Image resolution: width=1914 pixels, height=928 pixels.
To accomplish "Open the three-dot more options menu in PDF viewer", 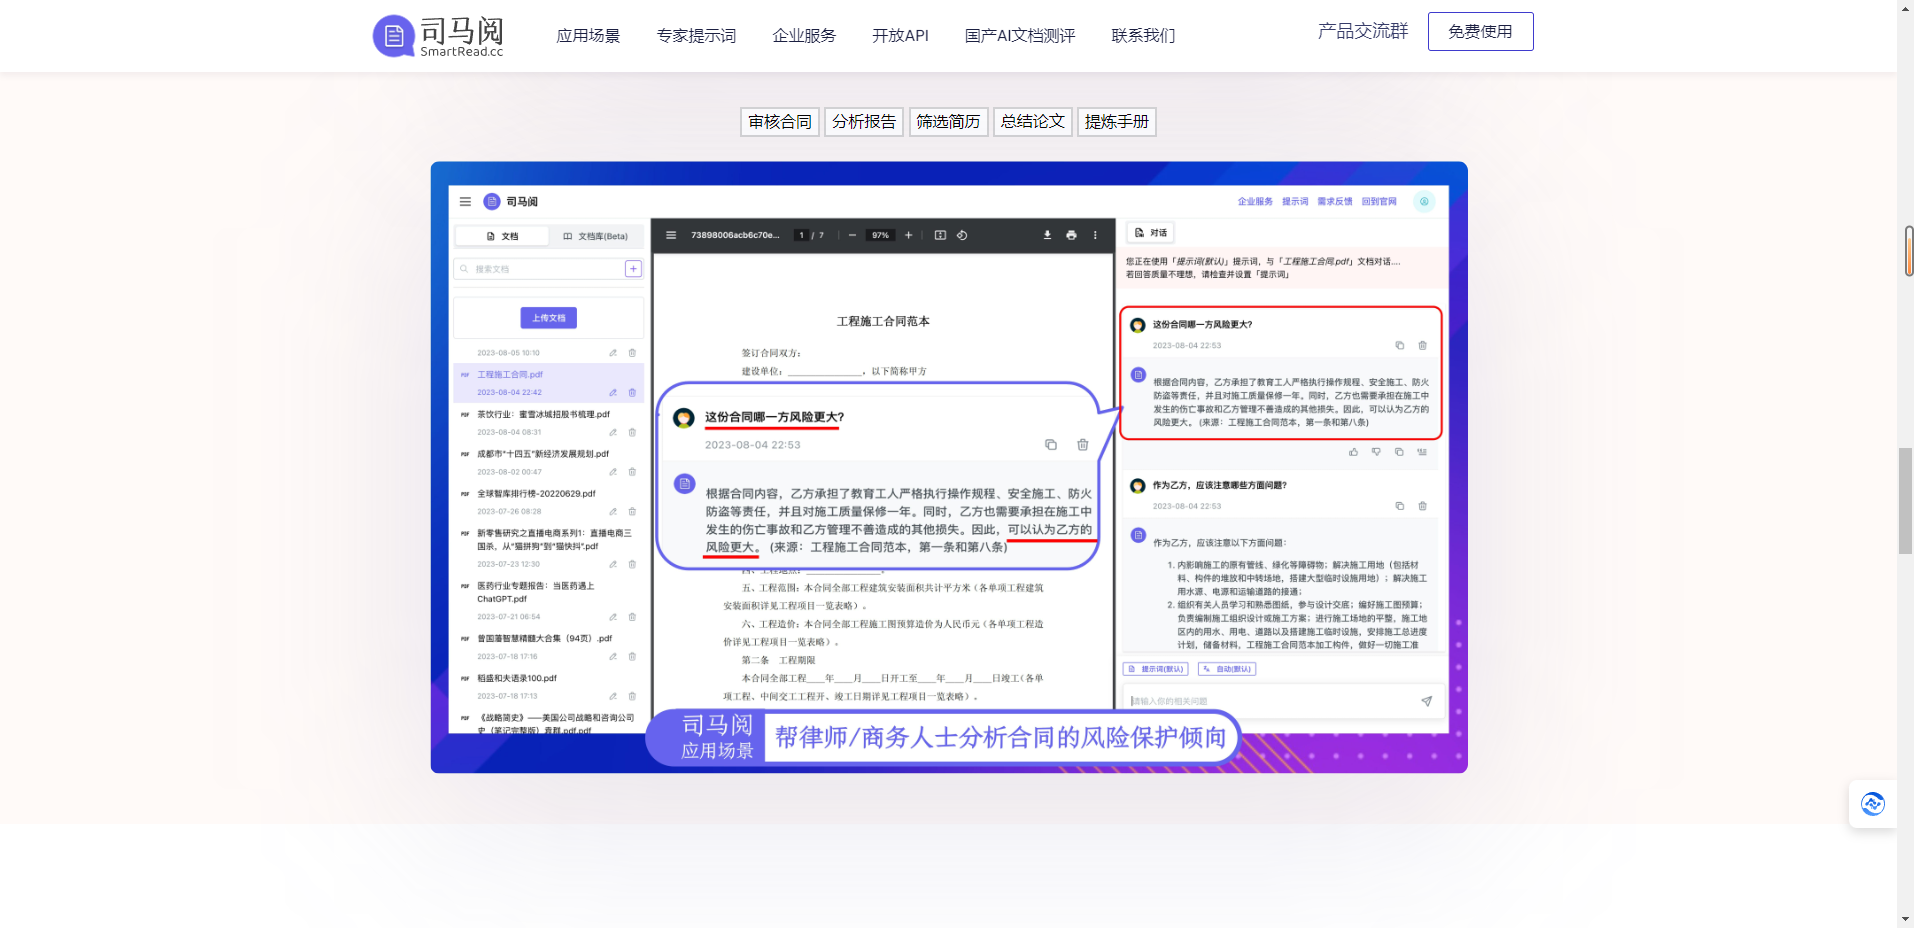I will coord(1095,235).
